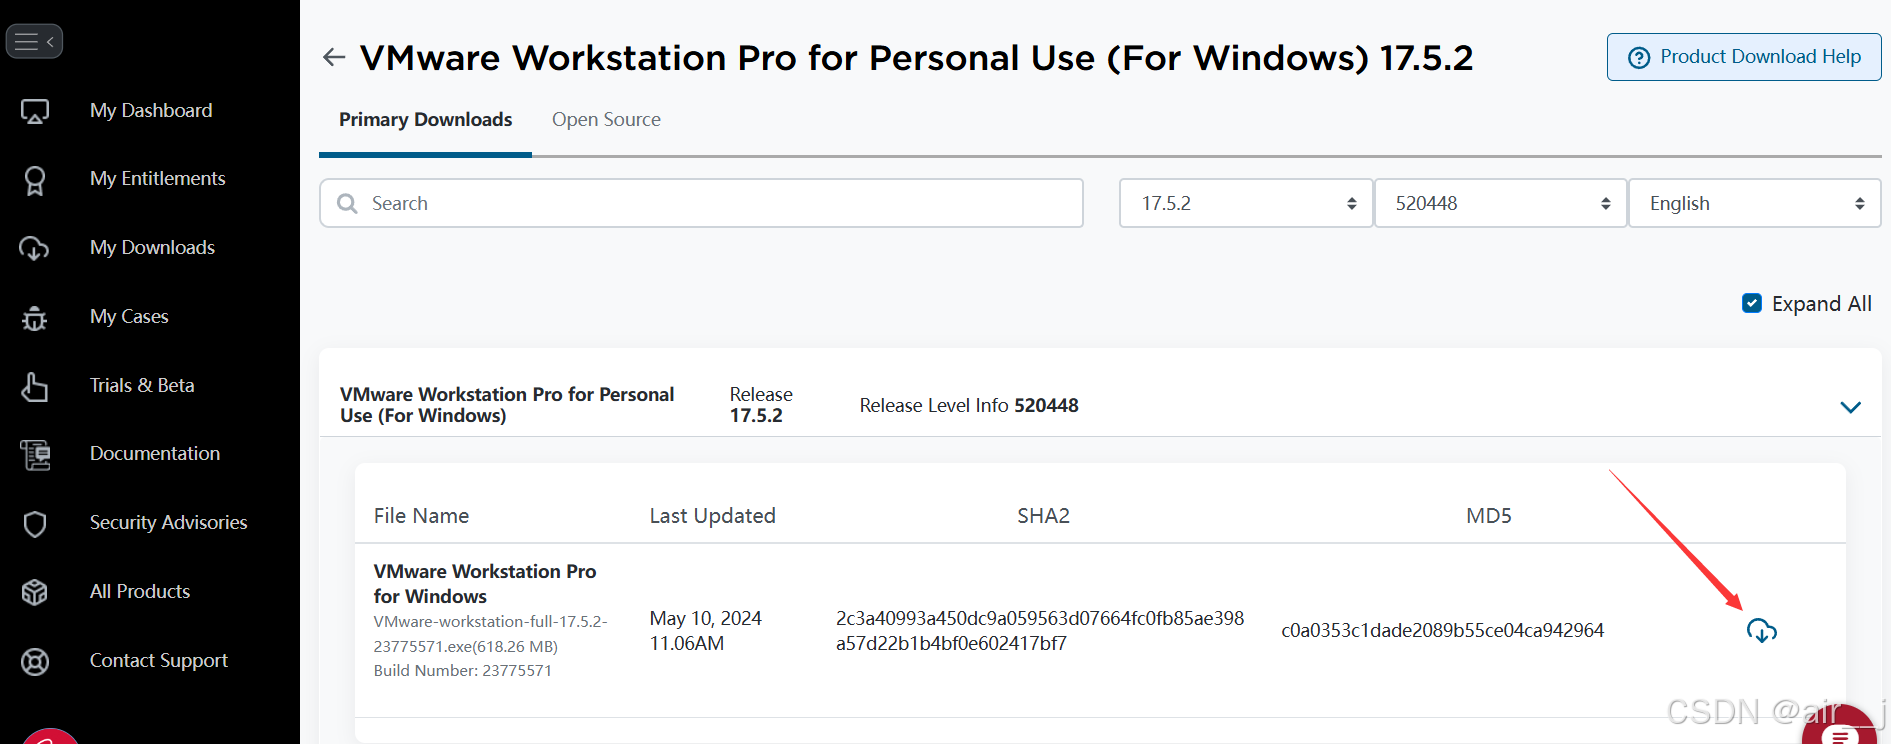Click the Trials & Beta hand icon
Screen dimensions: 1891x744
point(35,386)
